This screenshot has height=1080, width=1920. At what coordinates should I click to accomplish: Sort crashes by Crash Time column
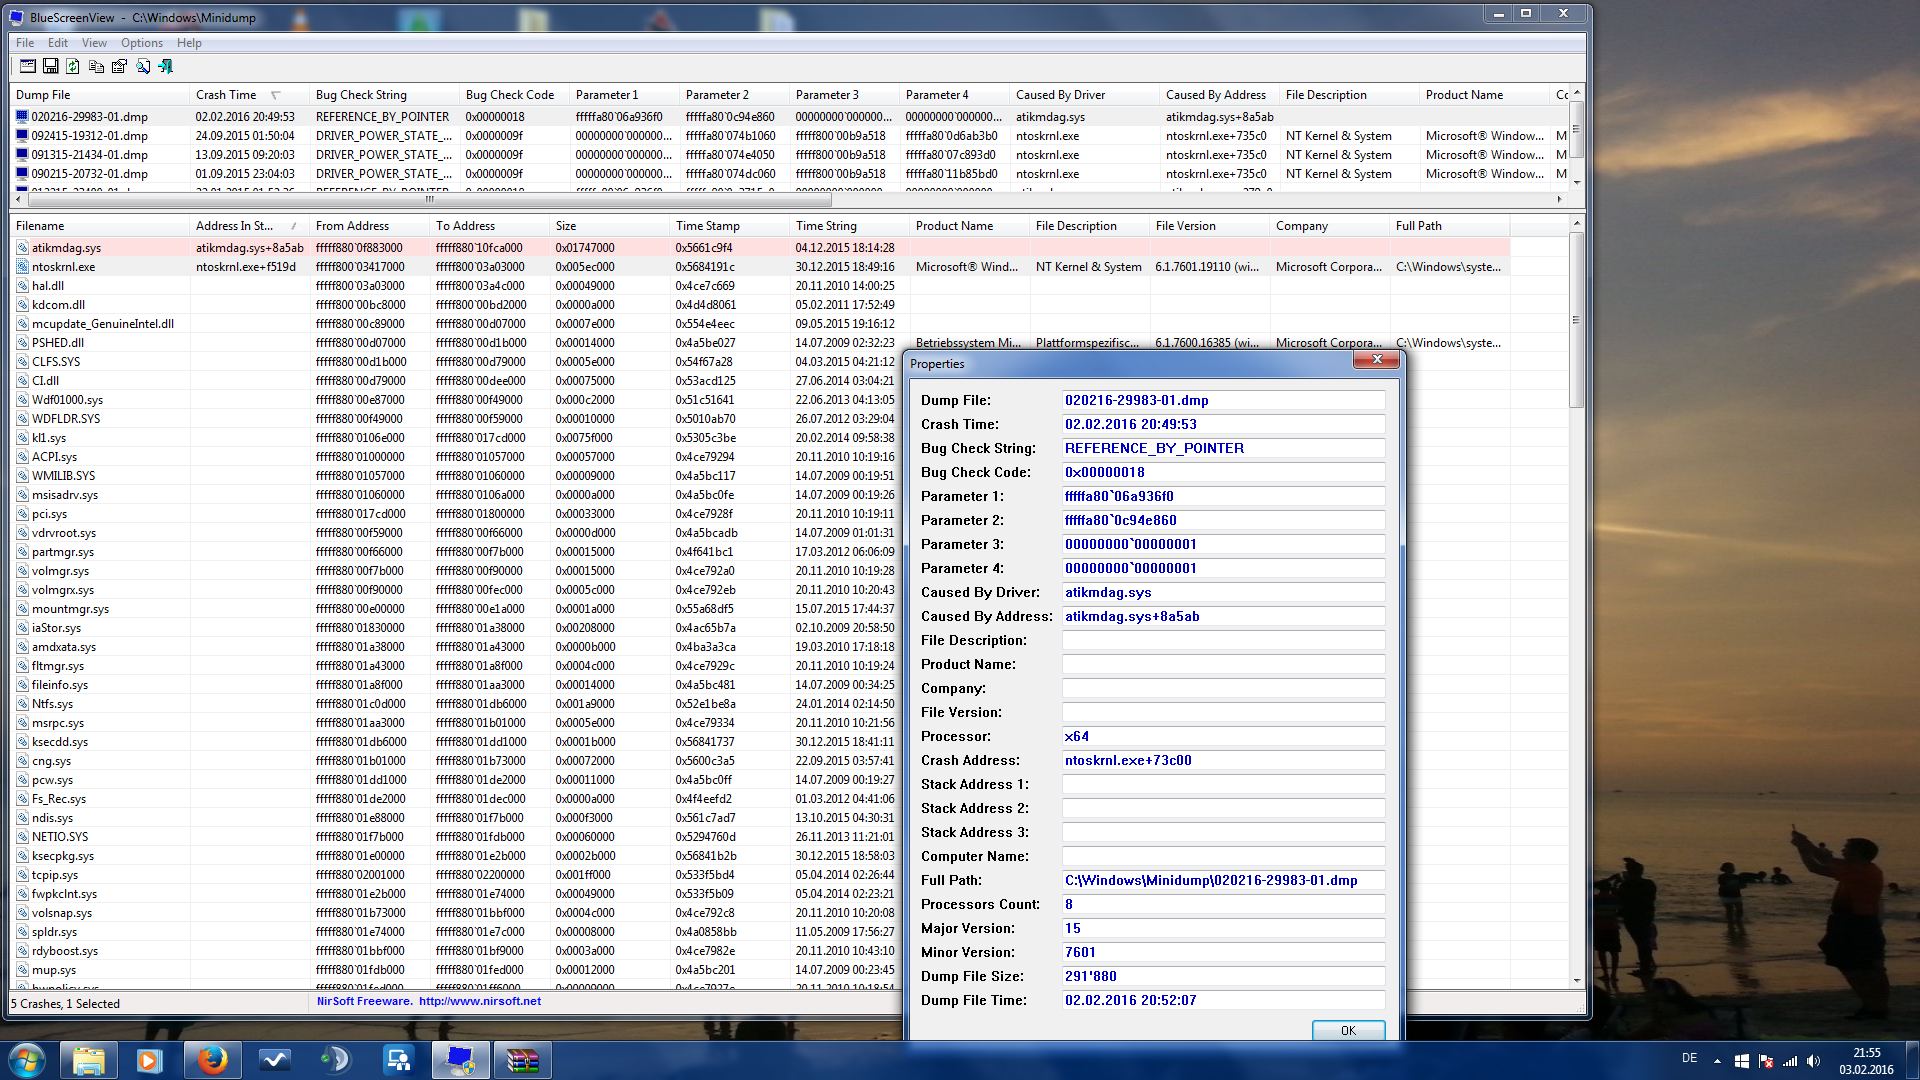(x=226, y=95)
